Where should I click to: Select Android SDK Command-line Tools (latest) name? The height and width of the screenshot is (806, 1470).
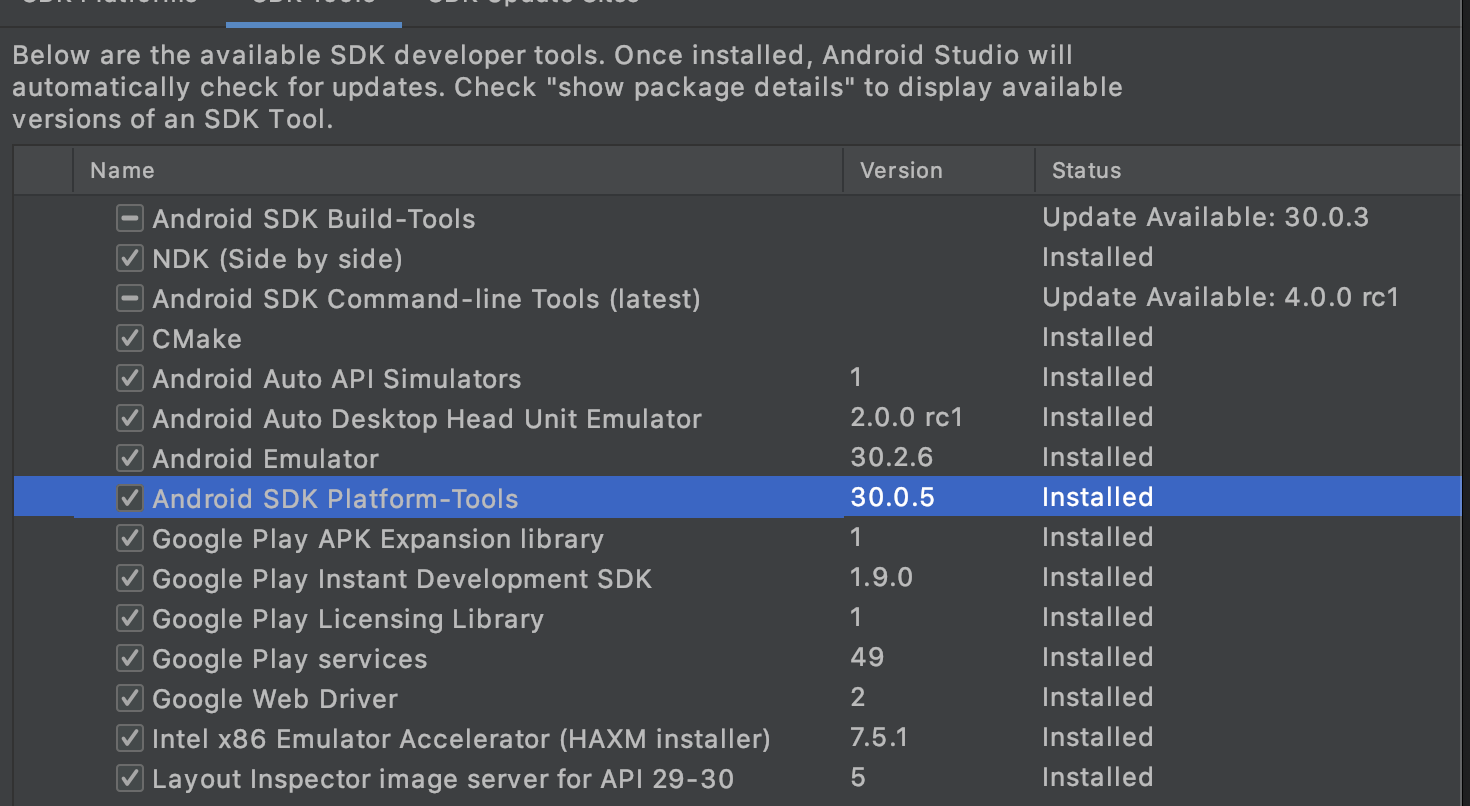(426, 299)
